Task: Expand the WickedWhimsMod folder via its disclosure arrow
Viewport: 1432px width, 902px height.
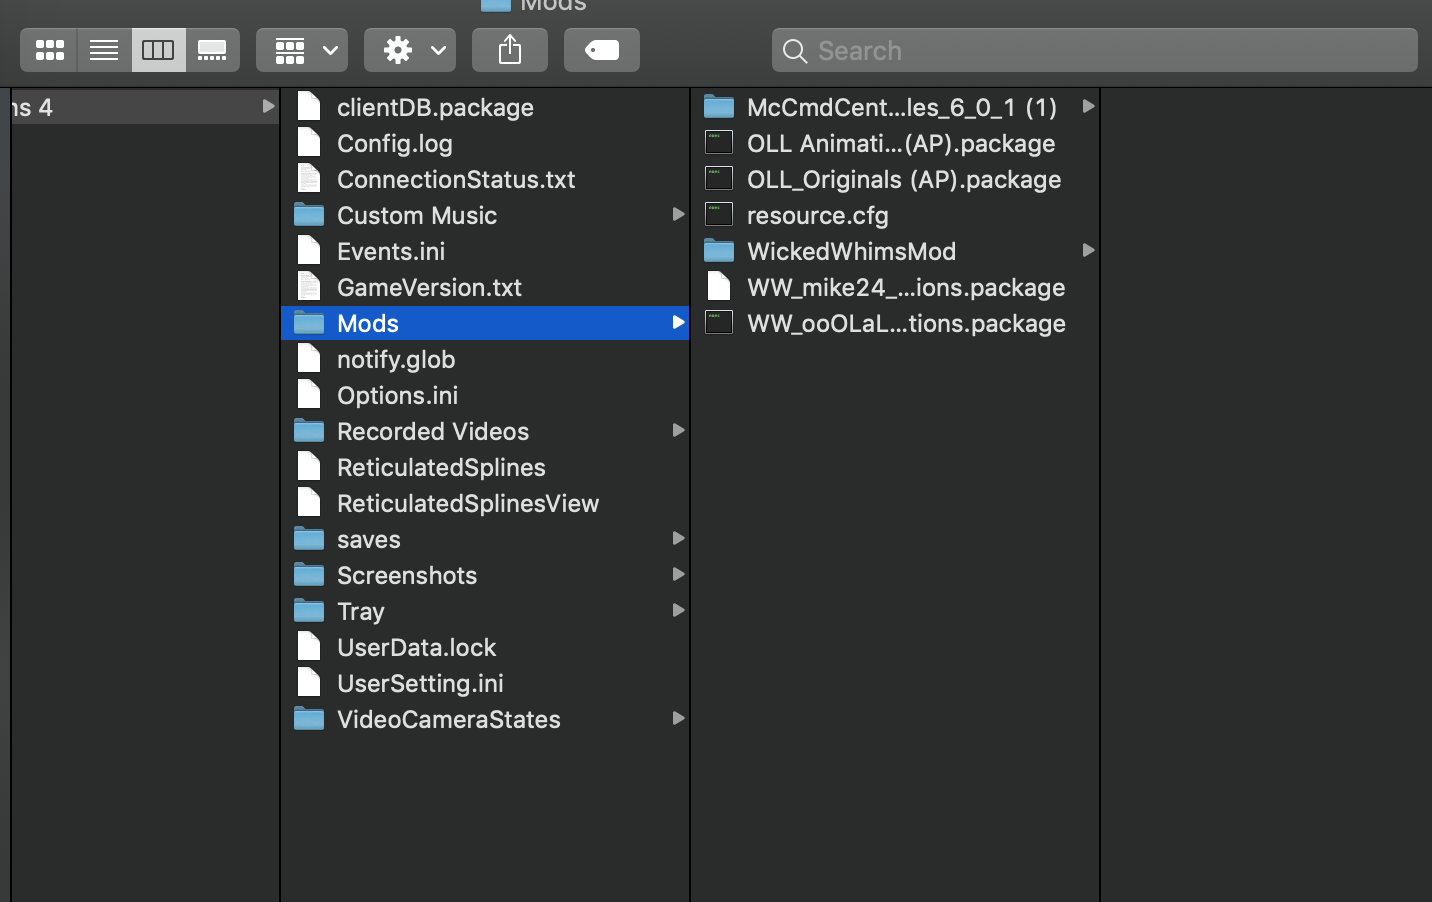Action: 1088,251
